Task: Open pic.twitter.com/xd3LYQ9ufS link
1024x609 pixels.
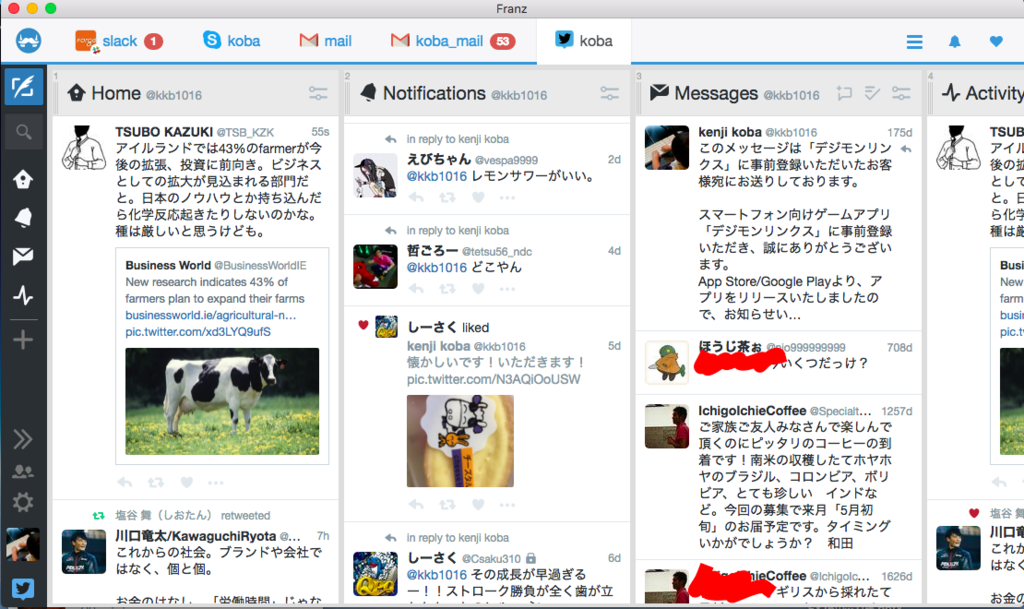Action: (x=198, y=332)
